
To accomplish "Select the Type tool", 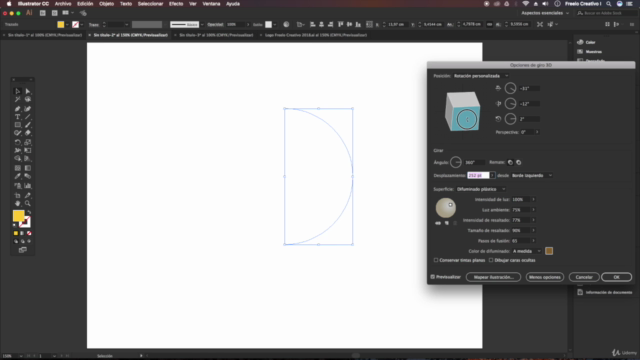I will [x=18, y=117].
